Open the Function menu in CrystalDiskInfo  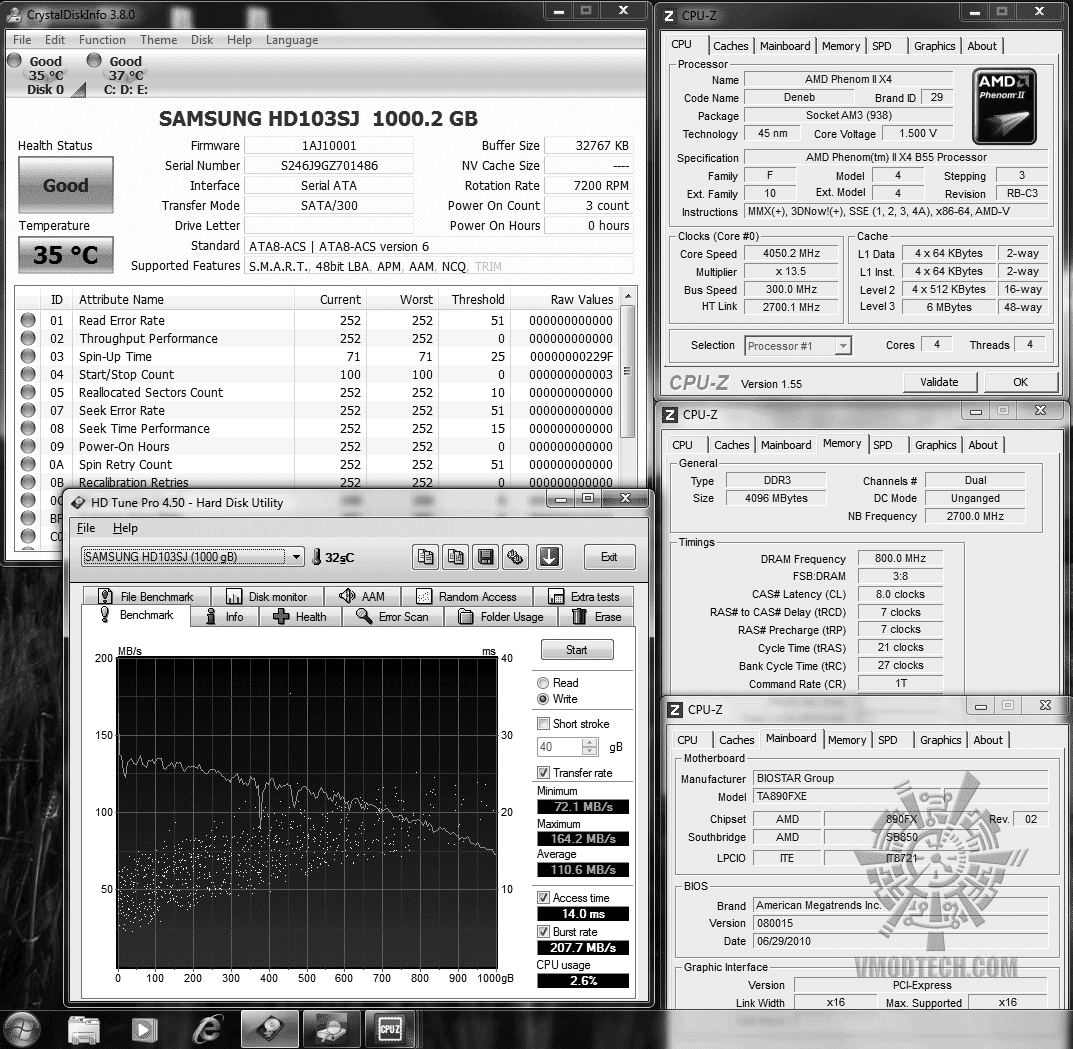(x=102, y=40)
